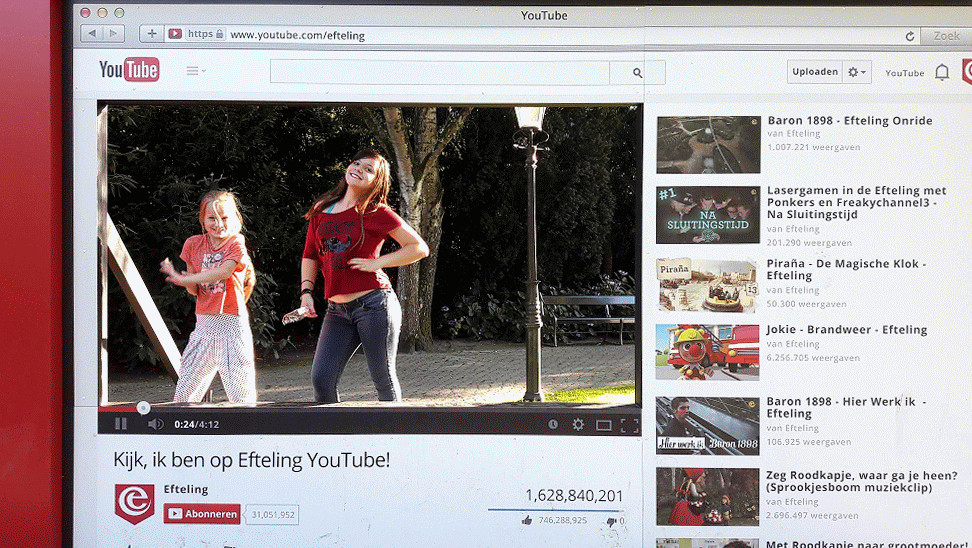972x548 pixels.
Task: Open the notifications bell
Action: point(942,73)
